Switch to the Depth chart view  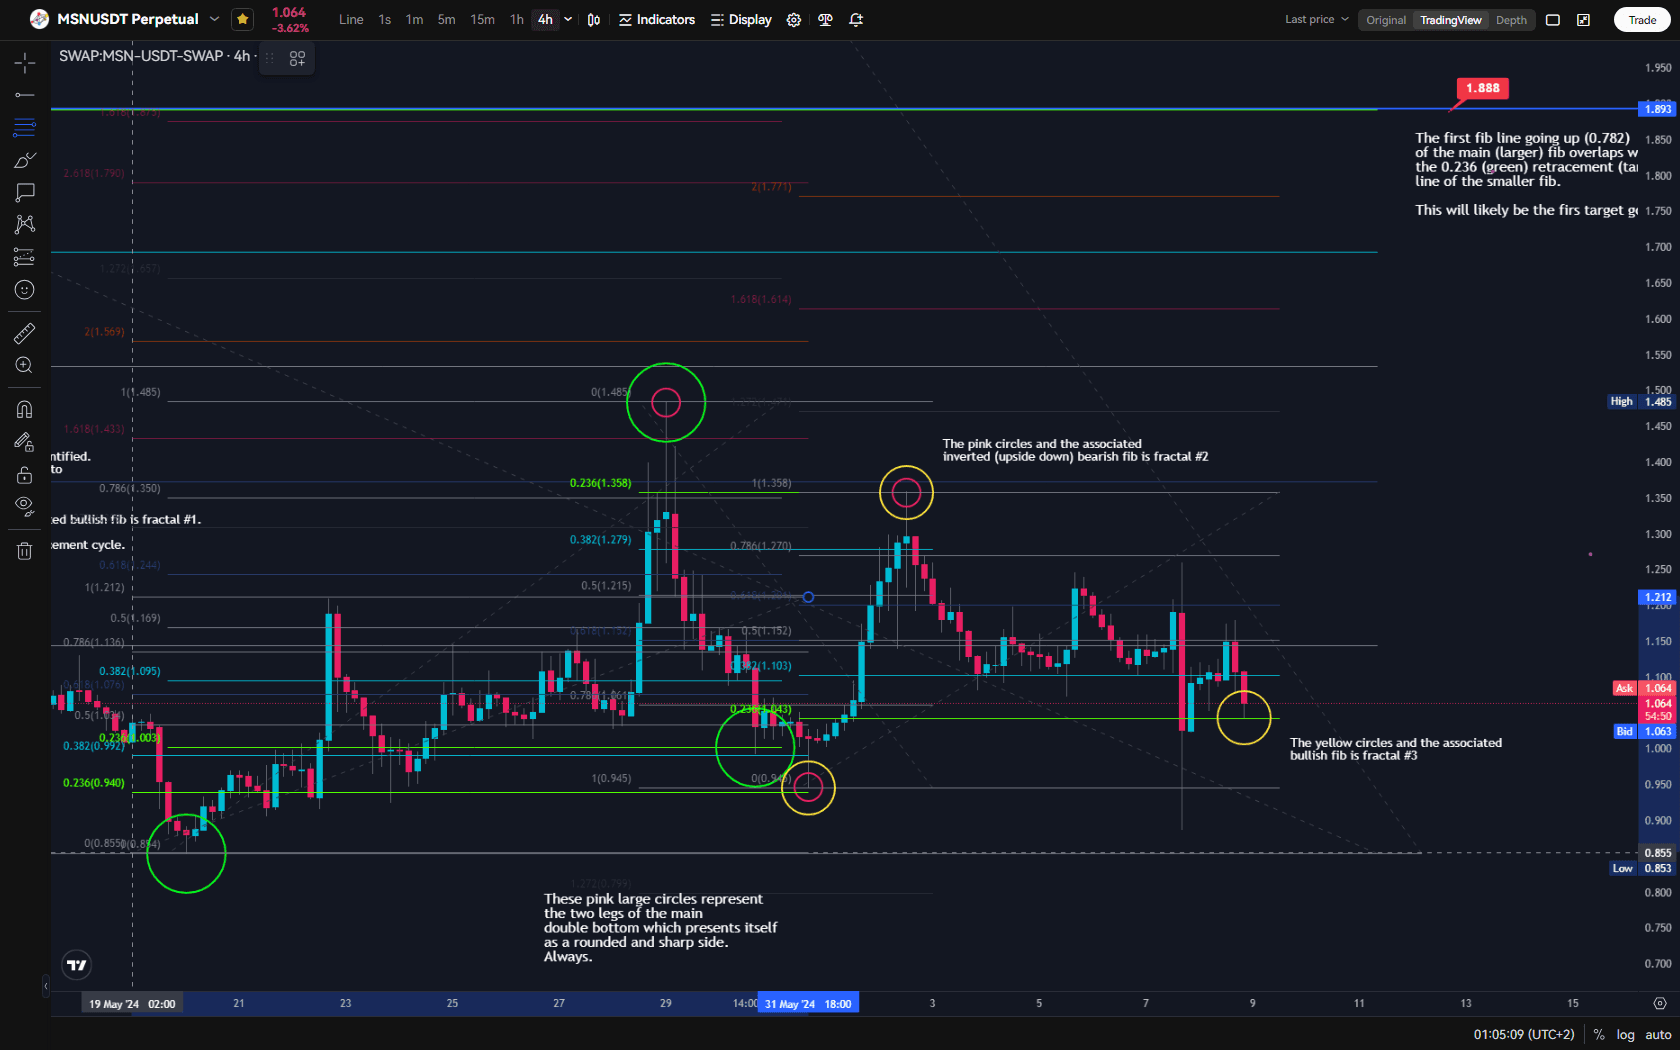(1511, 20)
